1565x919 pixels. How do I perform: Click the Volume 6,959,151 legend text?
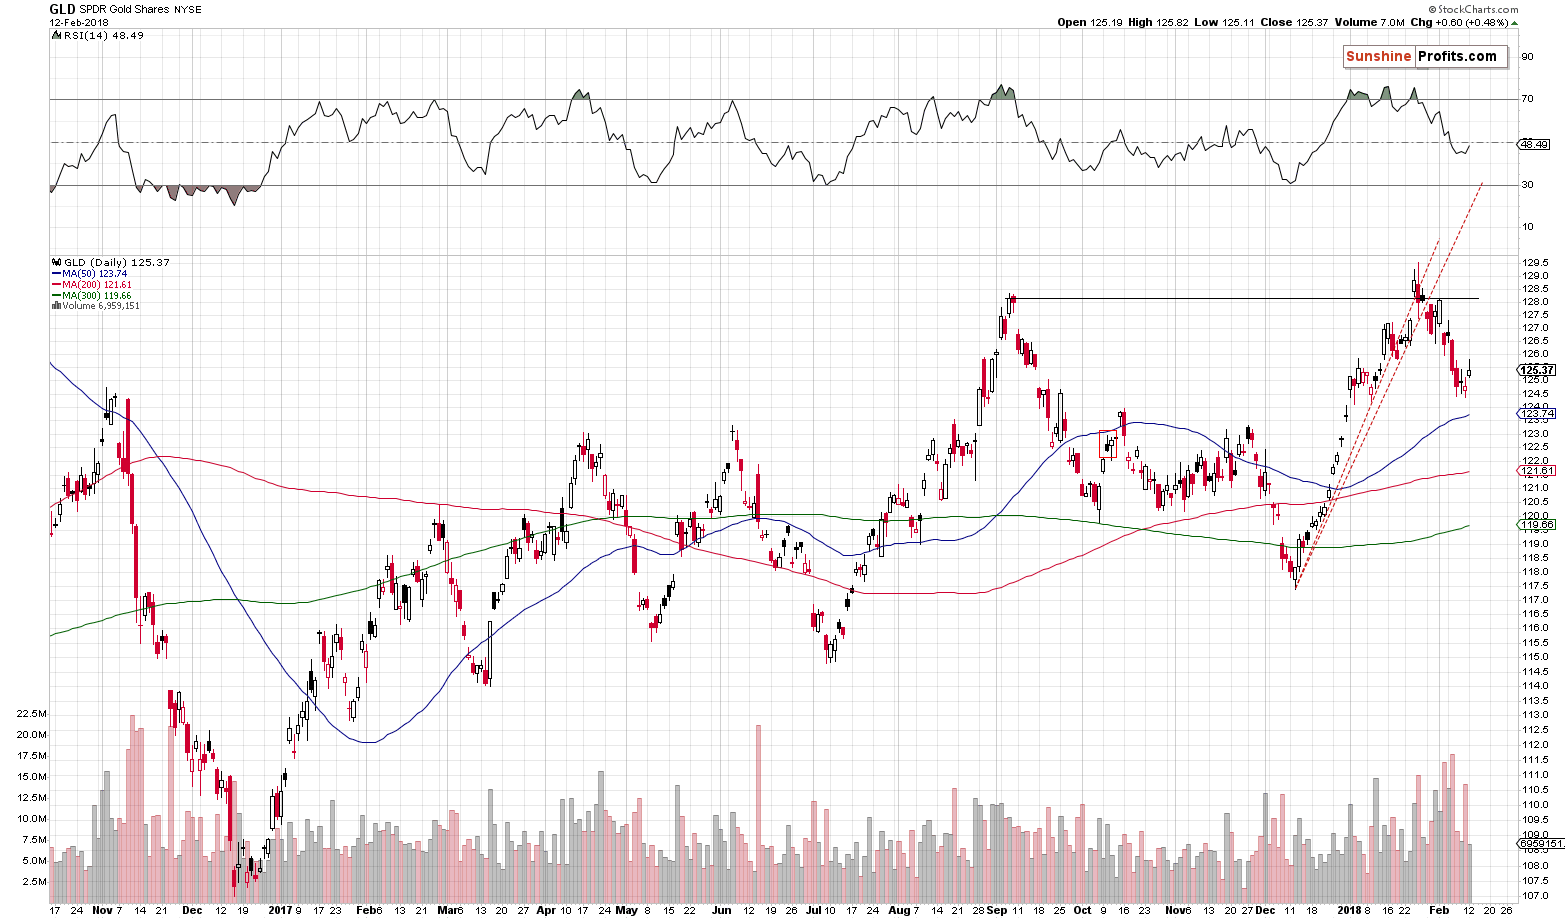[99, 306]
